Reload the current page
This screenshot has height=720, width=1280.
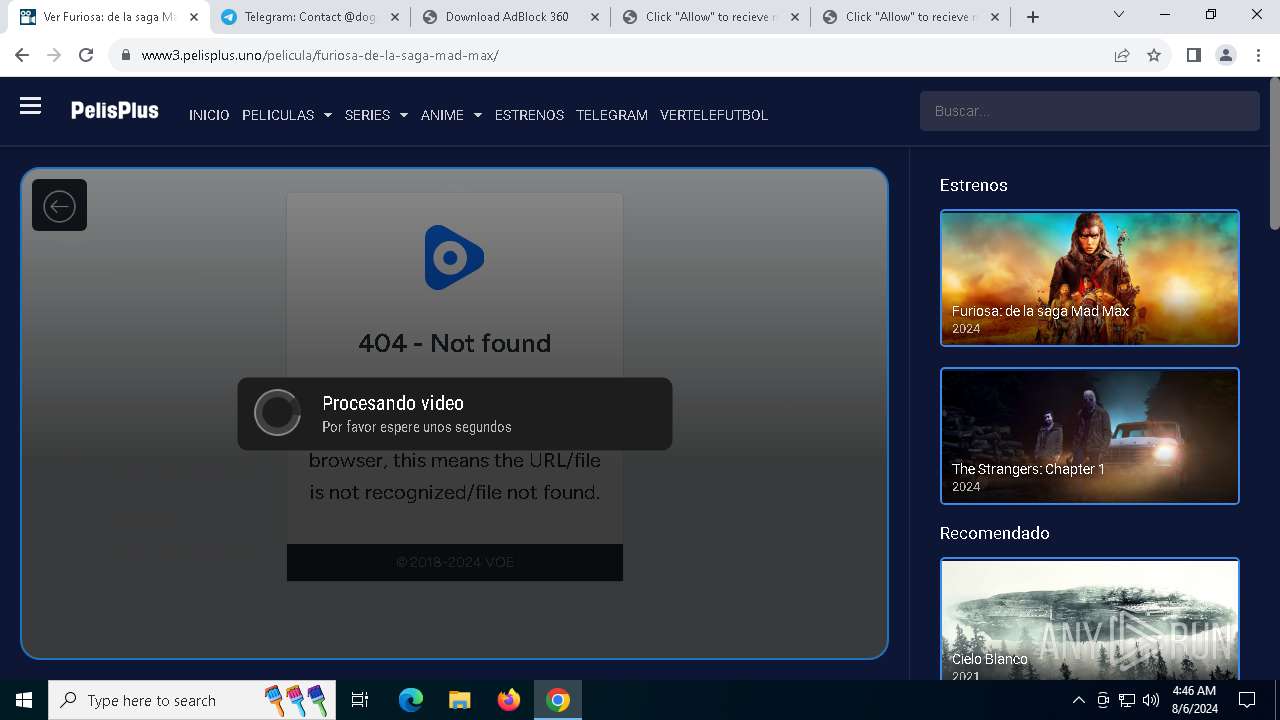(x=86, y=55)
